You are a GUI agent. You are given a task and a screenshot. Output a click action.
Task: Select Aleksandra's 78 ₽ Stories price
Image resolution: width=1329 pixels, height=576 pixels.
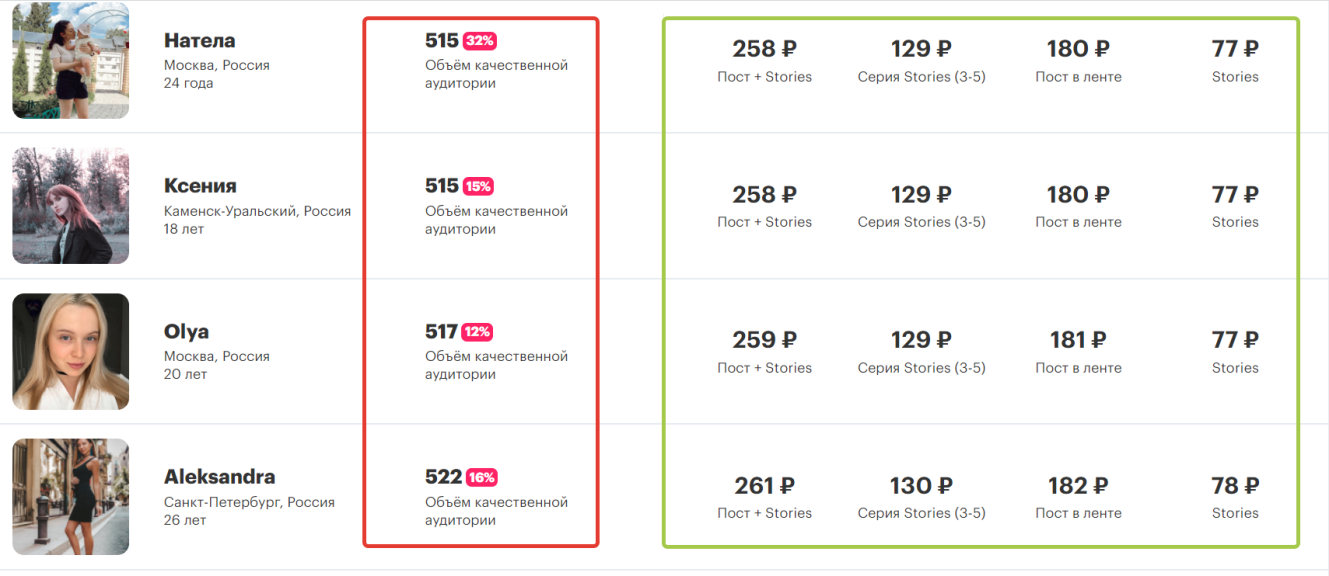(1235, 497)
